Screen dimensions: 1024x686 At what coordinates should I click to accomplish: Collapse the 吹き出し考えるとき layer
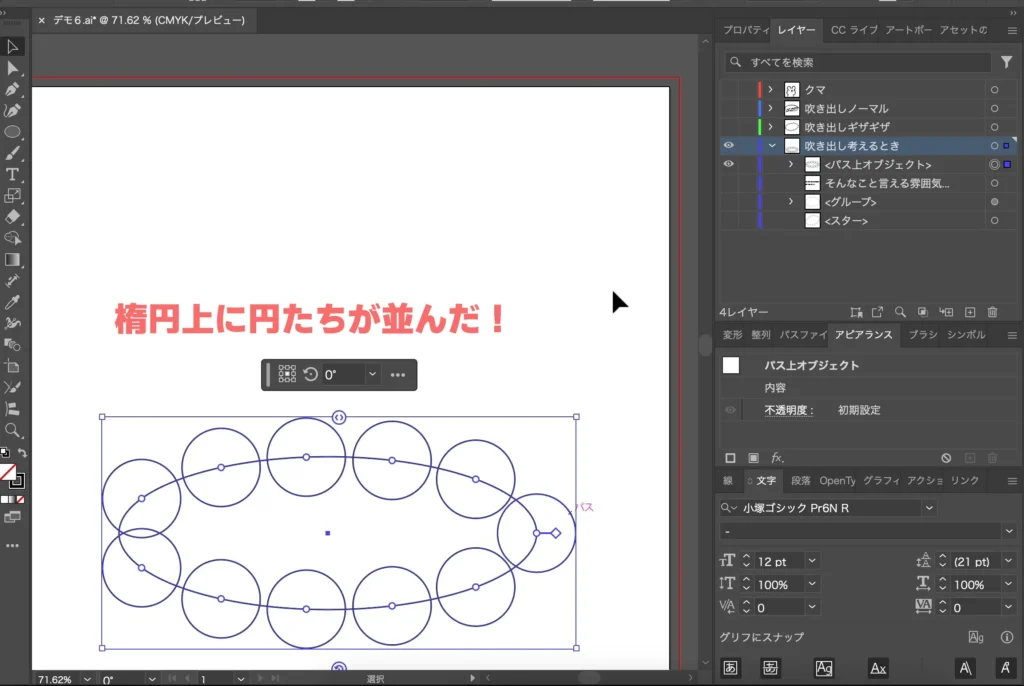772,144
